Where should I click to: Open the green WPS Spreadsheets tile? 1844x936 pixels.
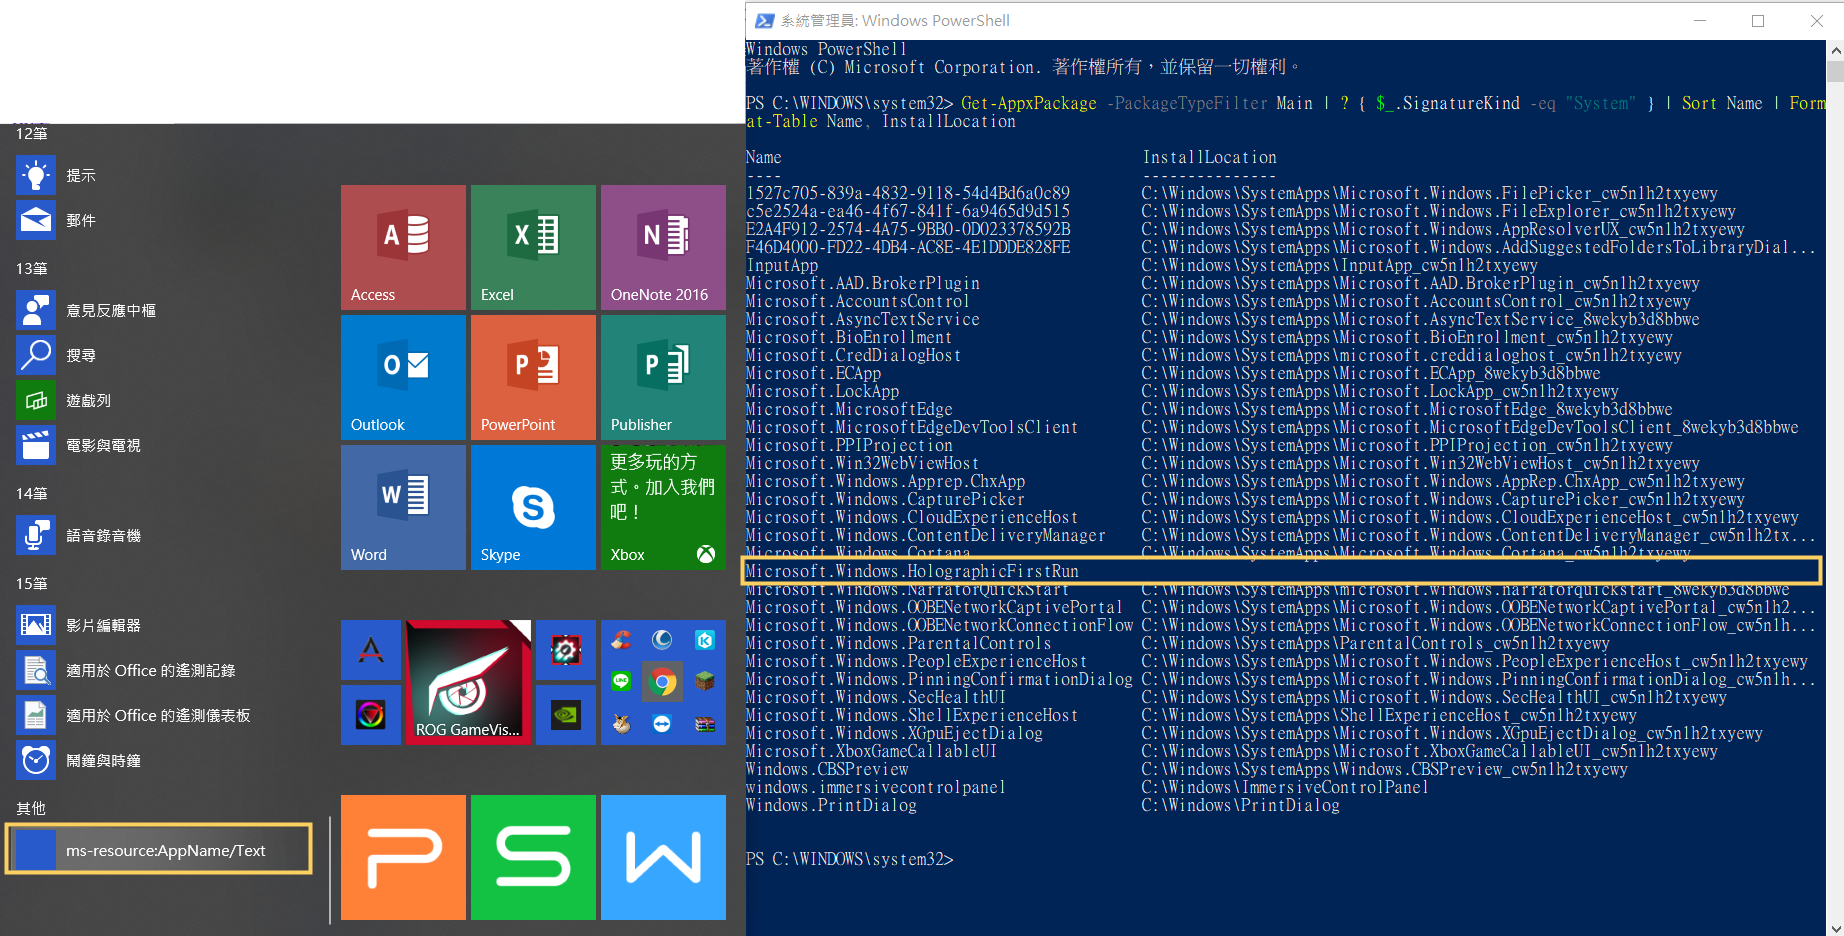[x=533, y=857]
